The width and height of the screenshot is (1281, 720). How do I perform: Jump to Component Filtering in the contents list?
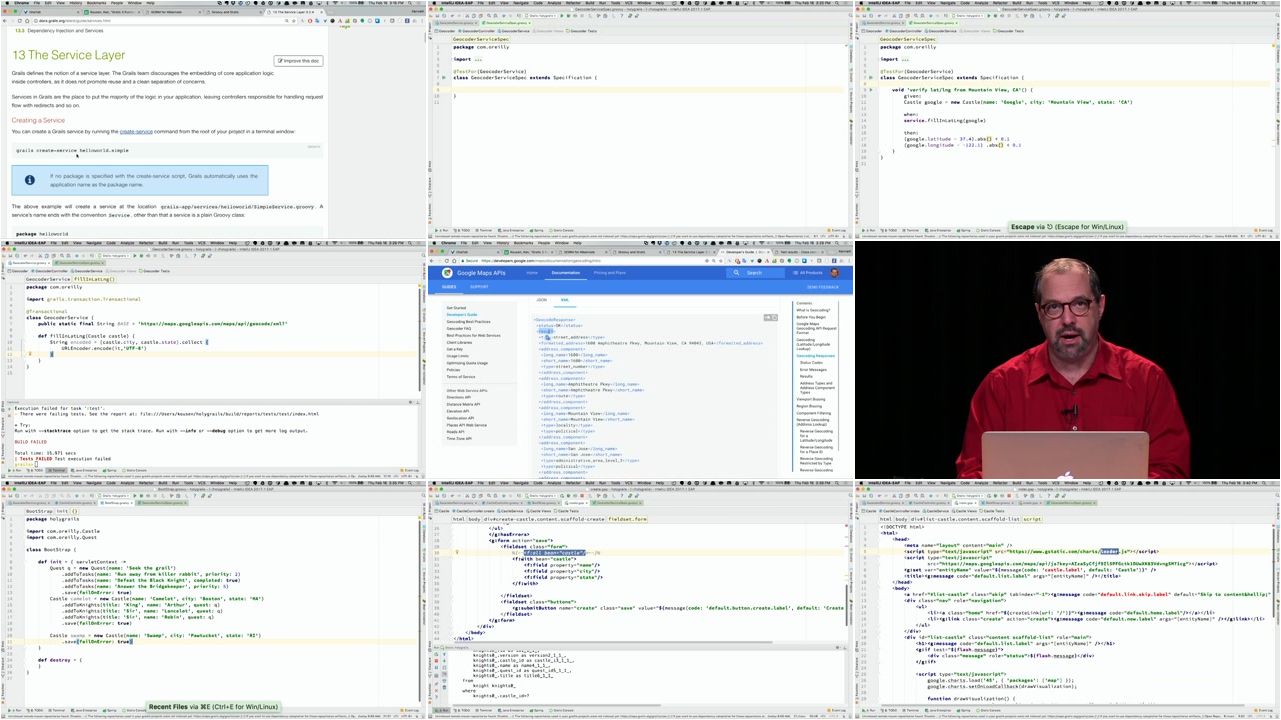[813, 413]
